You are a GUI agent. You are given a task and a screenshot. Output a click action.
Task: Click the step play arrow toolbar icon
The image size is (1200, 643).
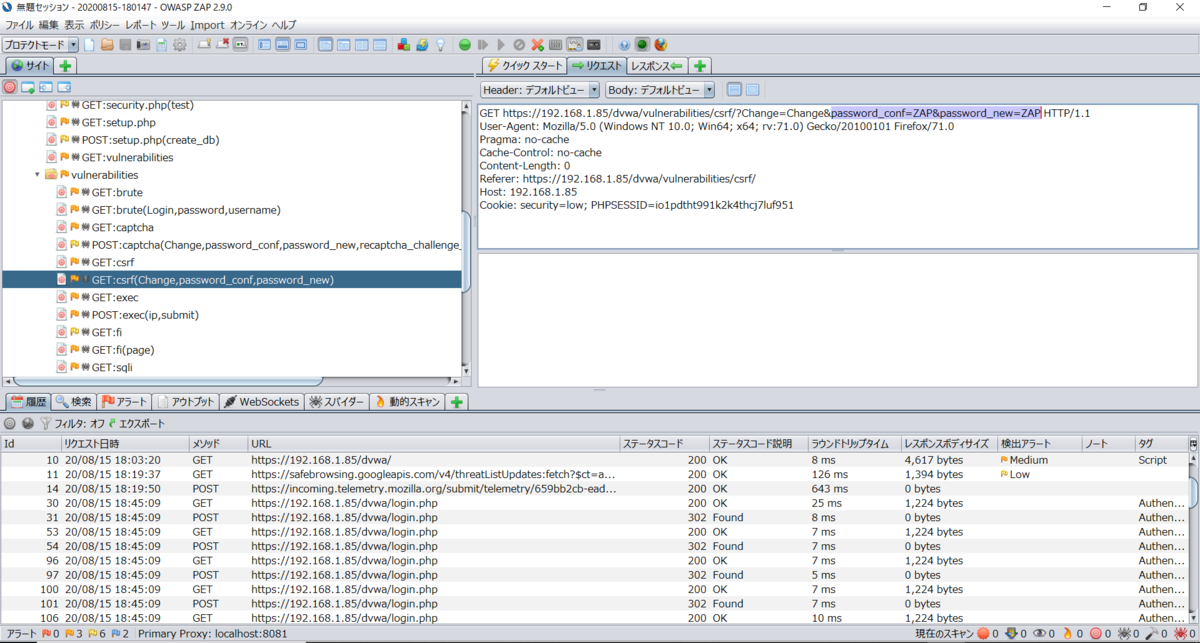[x=483, y=45]
